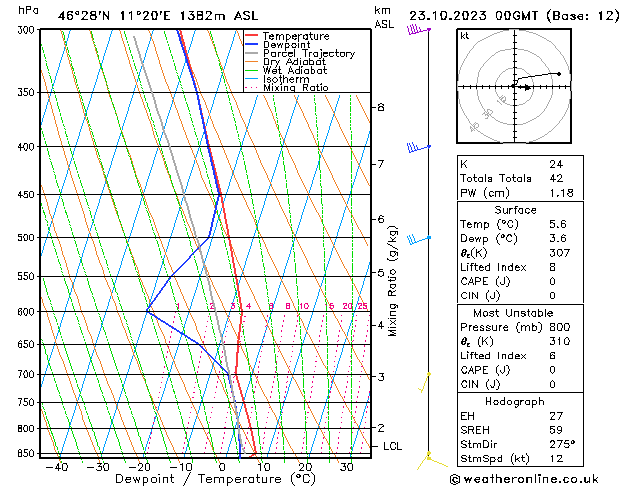Click the LCL marker label
This screenshot has width=629, height=486.
click(x=392, y=446)
